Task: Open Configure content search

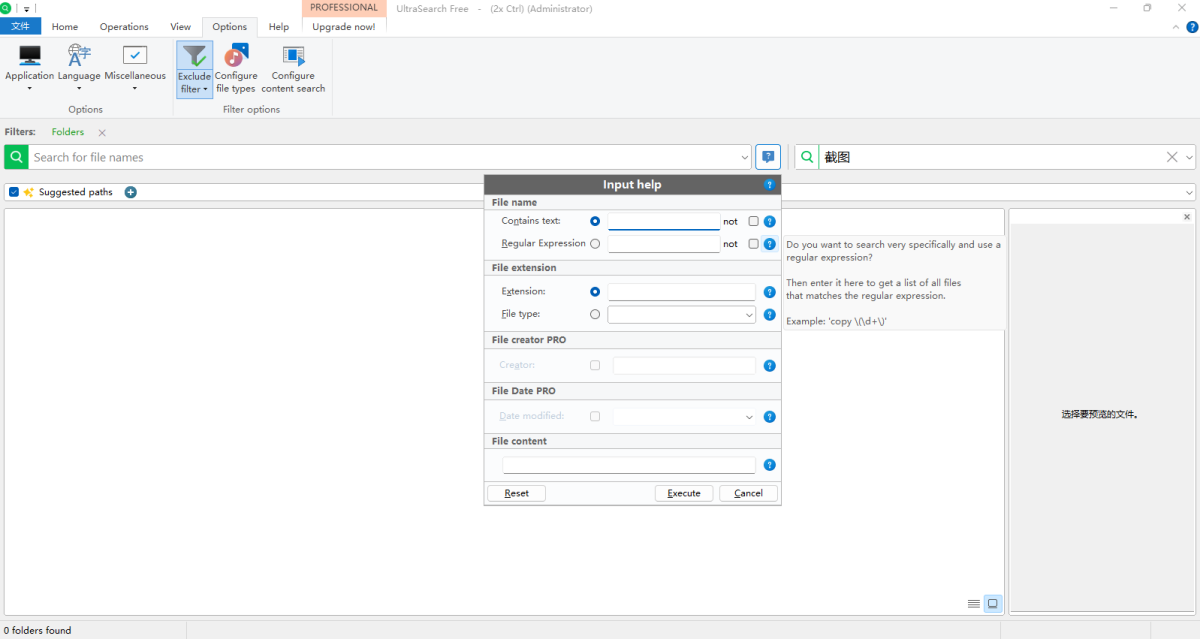Action: click(293, 56)
